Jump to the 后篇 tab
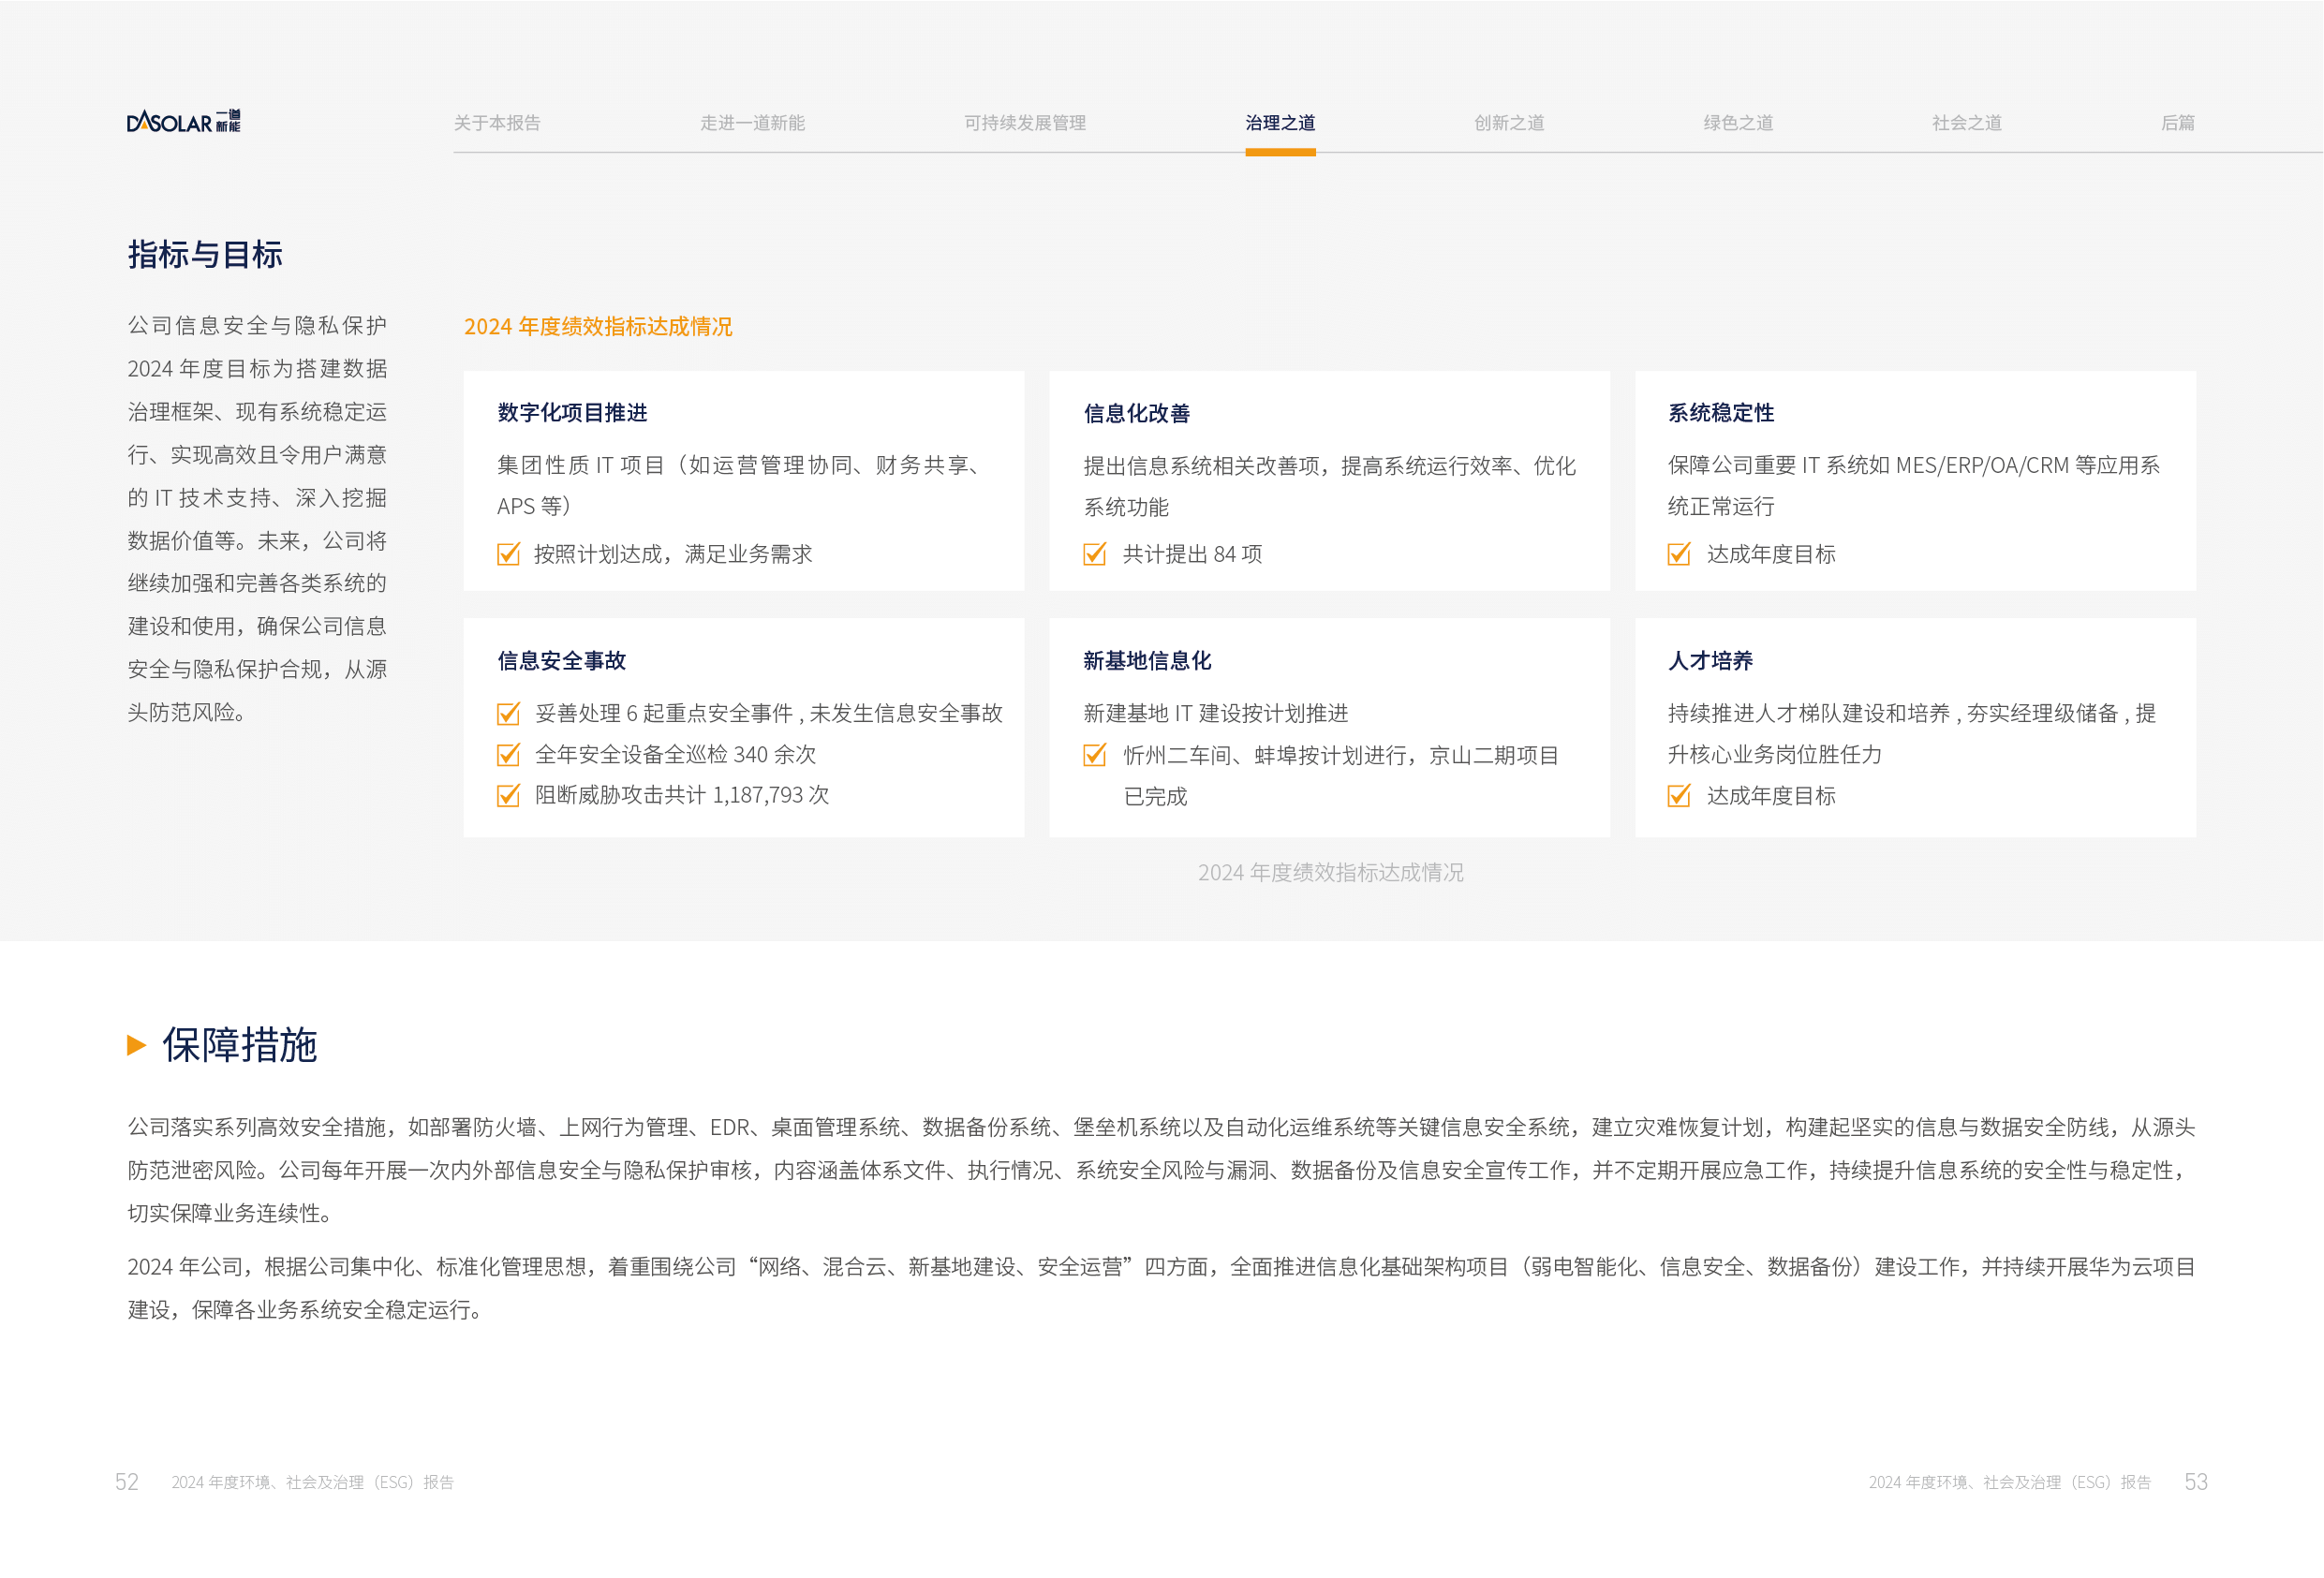The height and width of the screenshot is (1578, 2324). pos(2177,123)
